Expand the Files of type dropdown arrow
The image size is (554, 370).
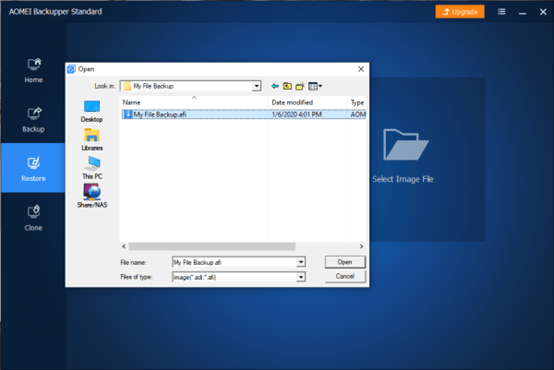(301, 277)
